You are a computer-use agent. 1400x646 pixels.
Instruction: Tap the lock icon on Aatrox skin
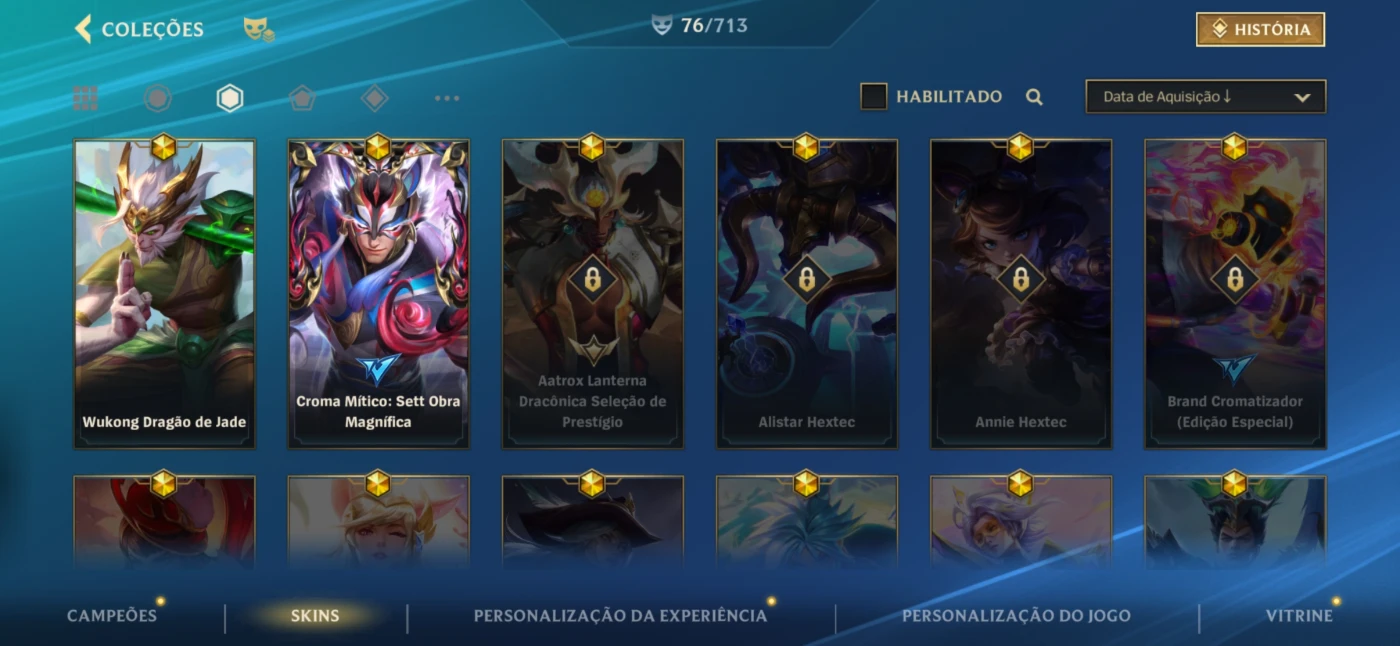pyautogui.click(x=592, y=279)
